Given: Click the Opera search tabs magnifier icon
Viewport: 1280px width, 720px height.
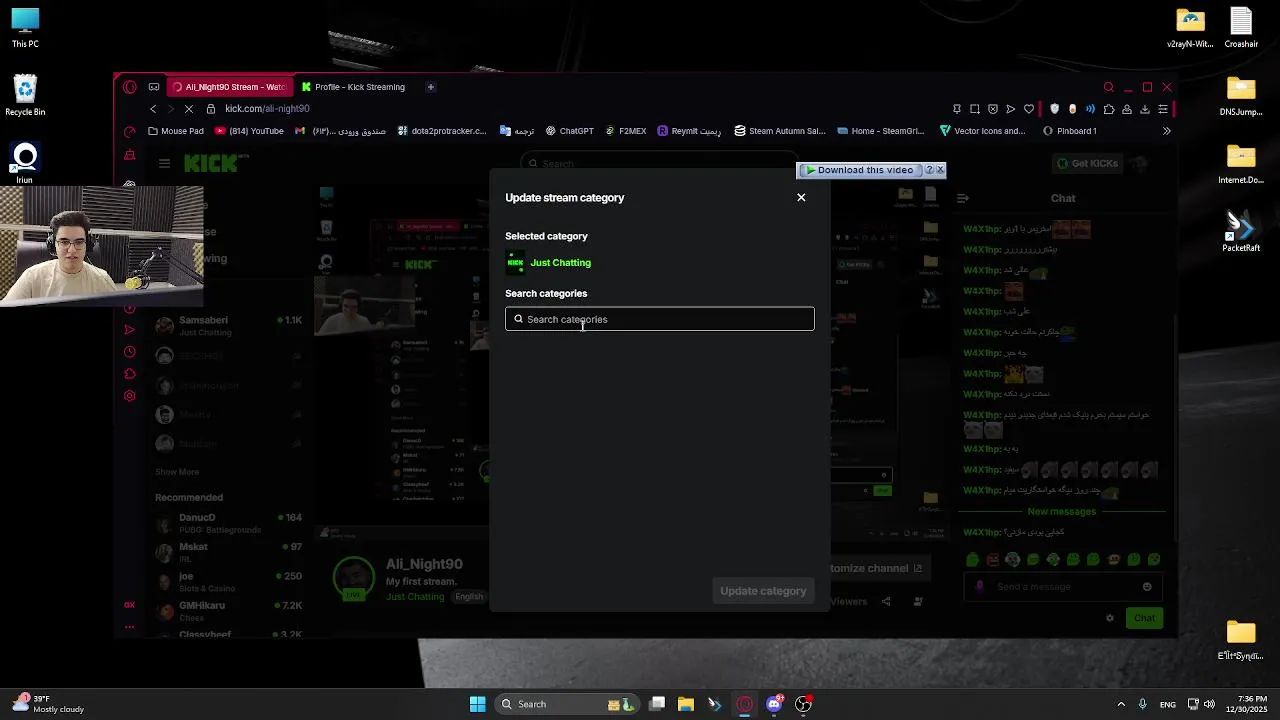Looking at the screenshot, I should point(1108,87).
